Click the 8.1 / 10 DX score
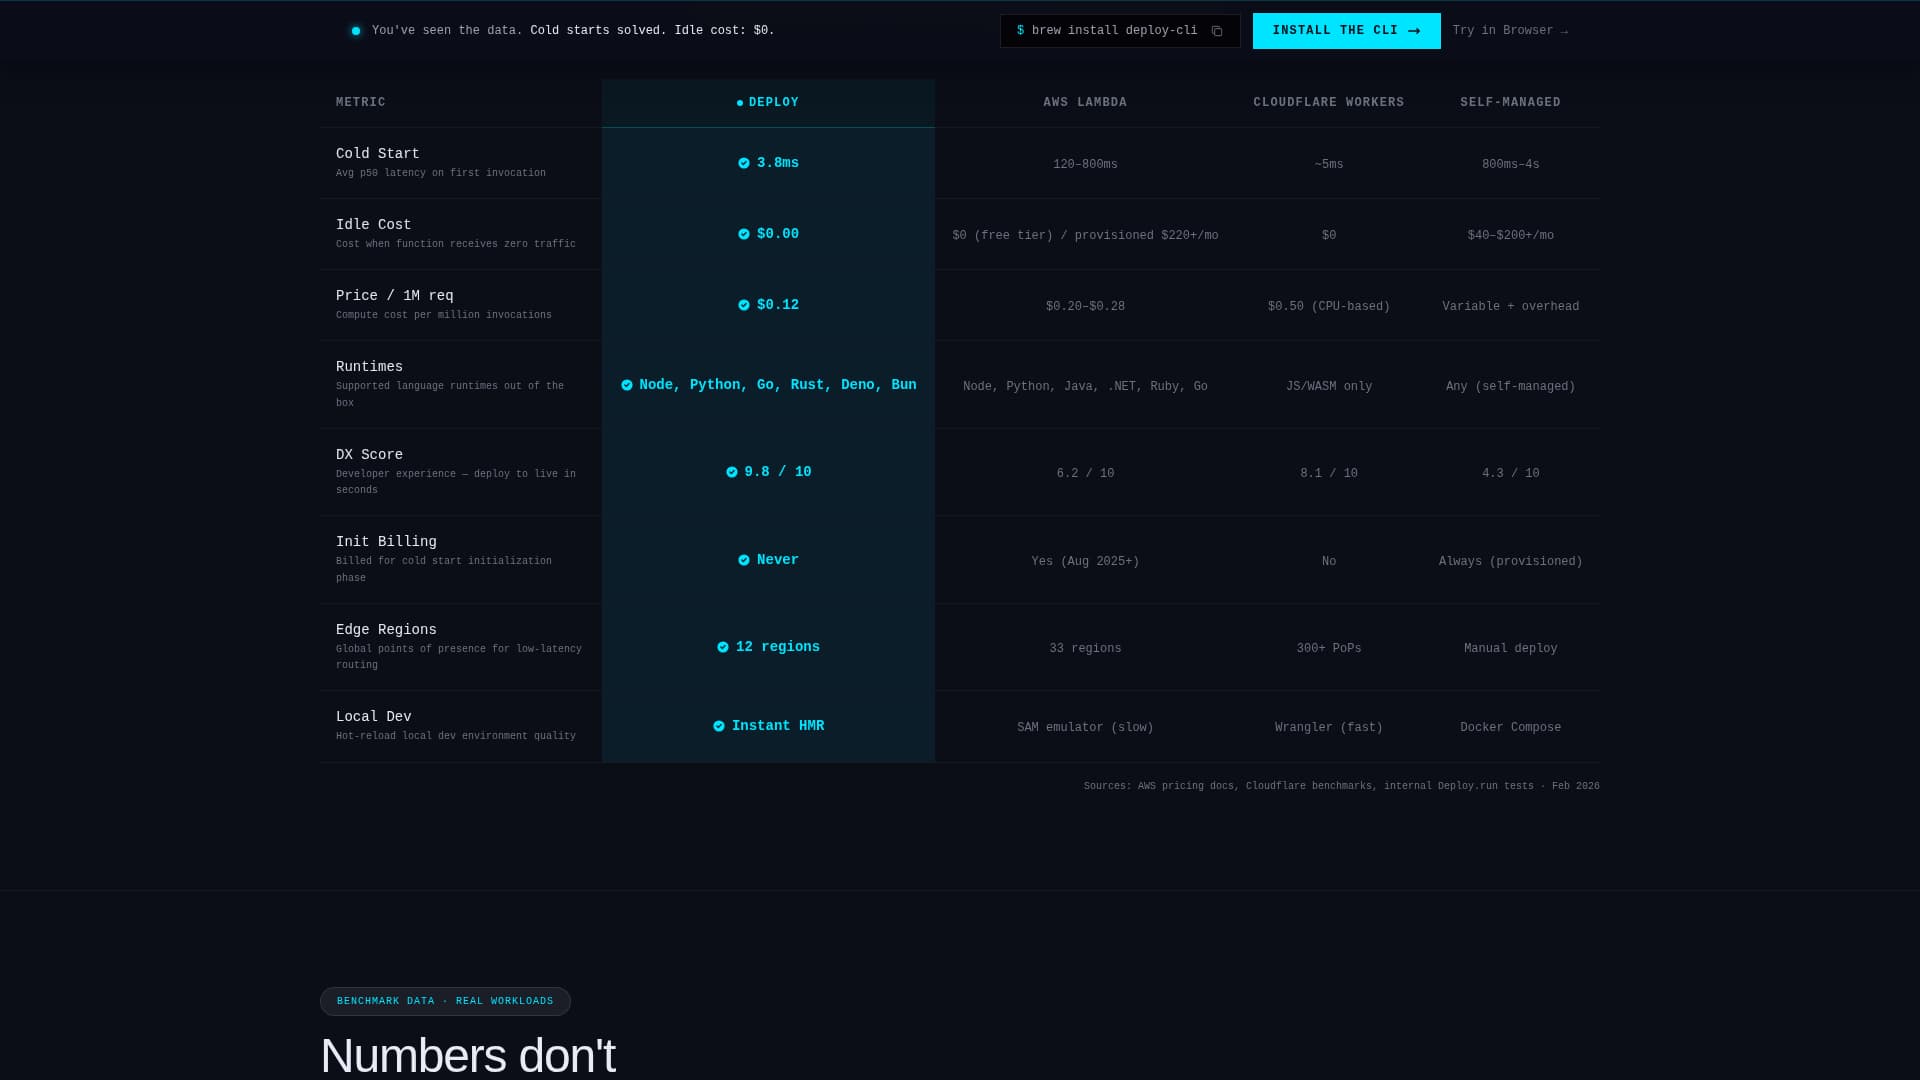 [x=1329, y=474]
